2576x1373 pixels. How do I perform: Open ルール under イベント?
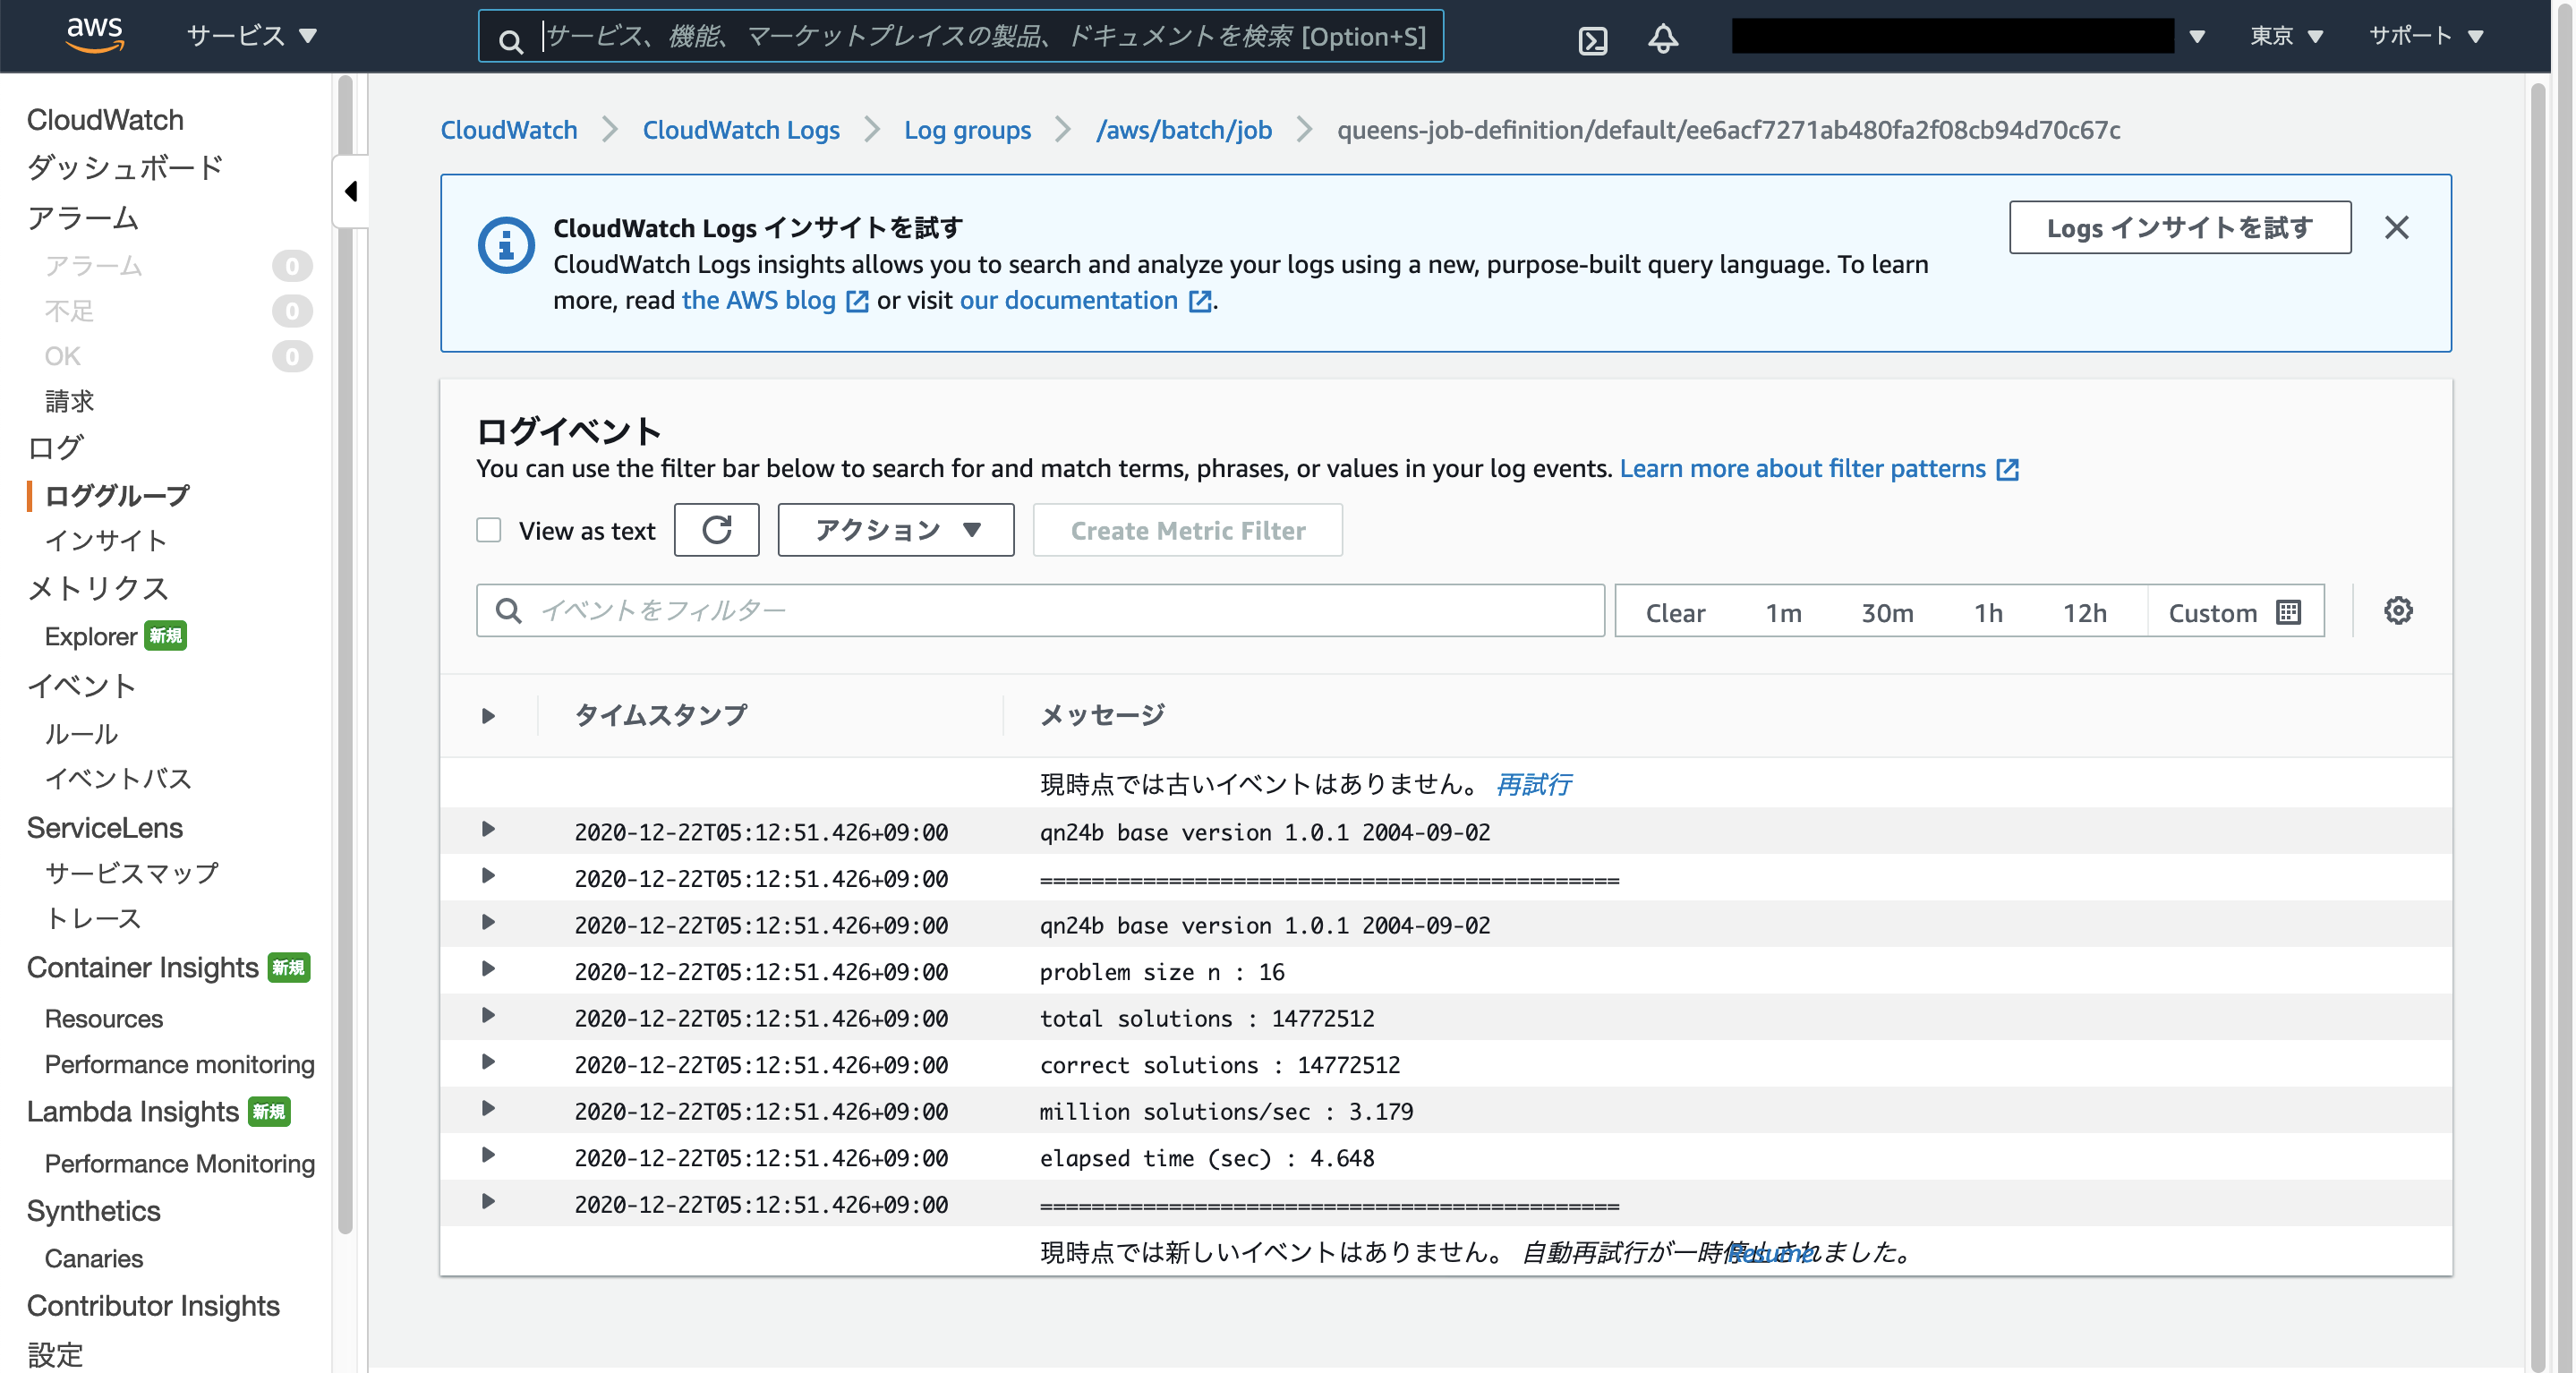point(81,733)
